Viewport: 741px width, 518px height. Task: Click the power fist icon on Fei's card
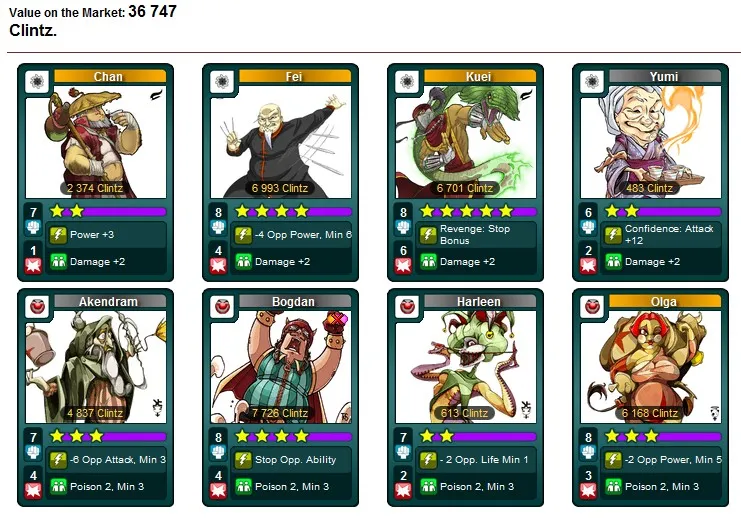click(x=218, y=227)
